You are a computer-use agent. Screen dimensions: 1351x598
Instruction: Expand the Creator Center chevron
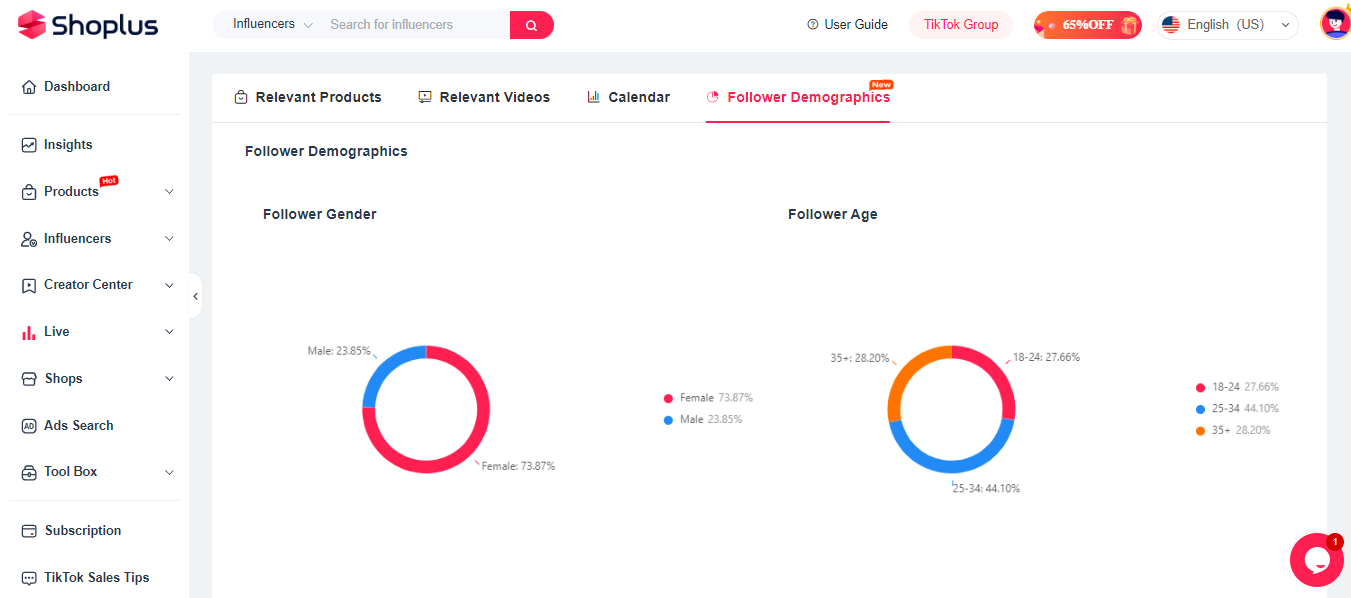coord(169,285)
